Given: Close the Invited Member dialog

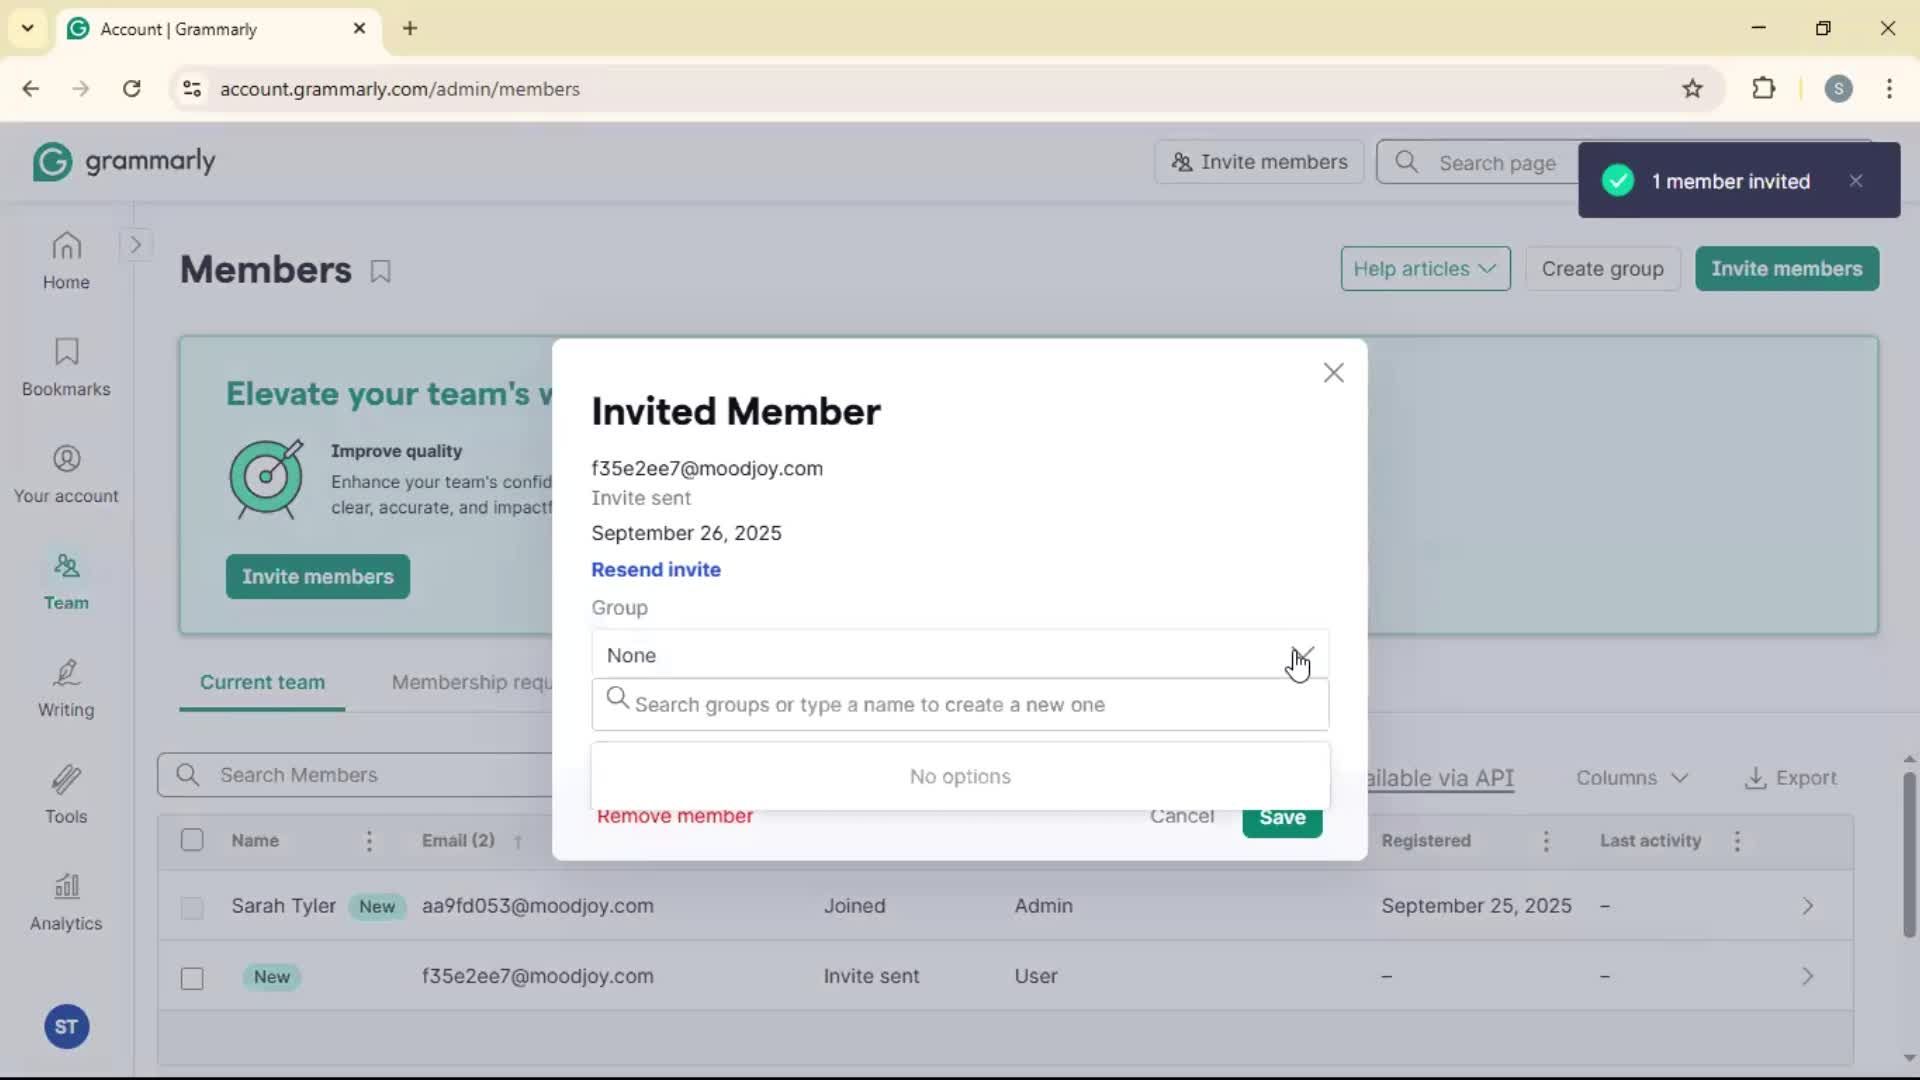Looking at the screenshot, I should pos(1333,373).
